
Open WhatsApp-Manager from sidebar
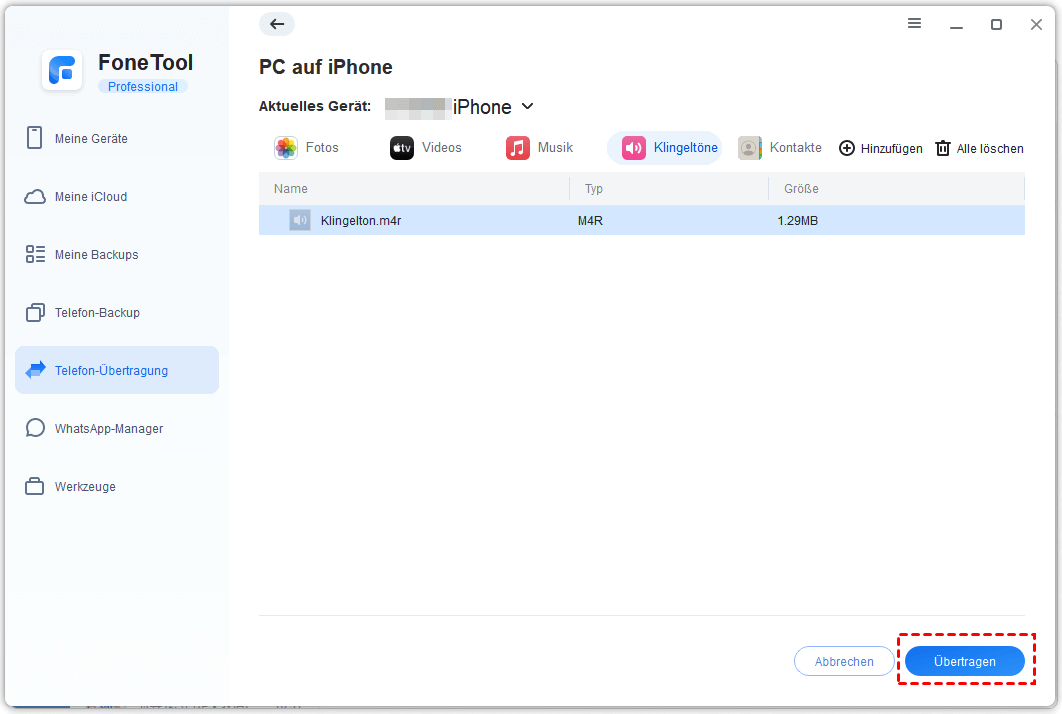click(108, 429)
